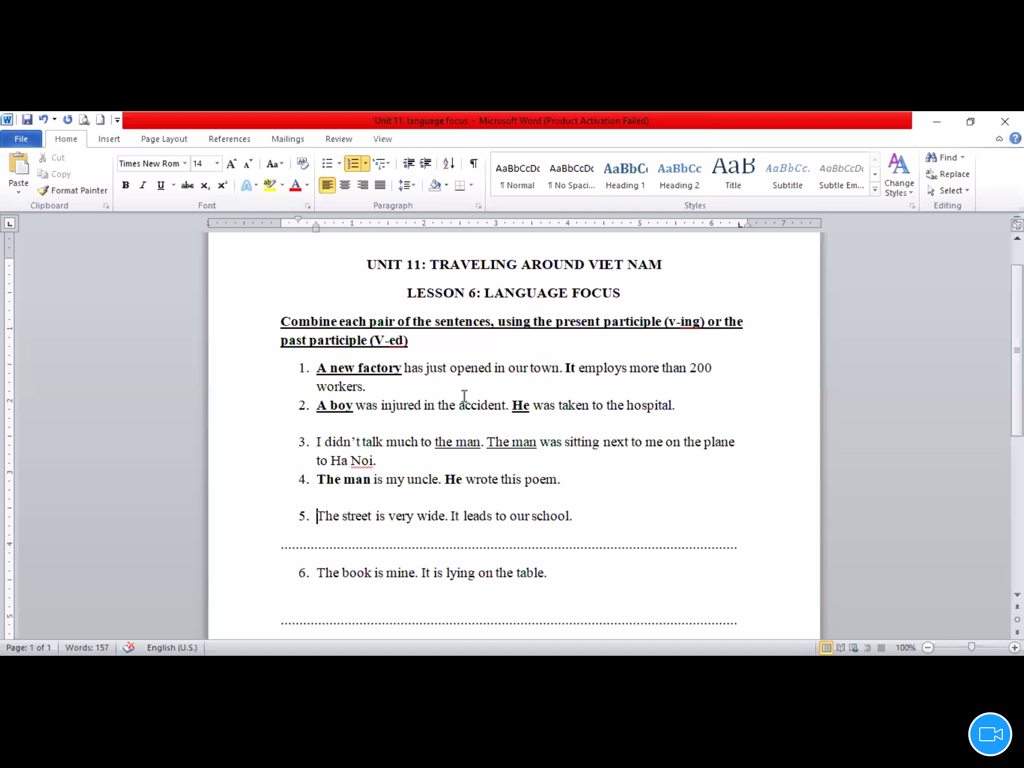Click the font color red A swatch

click(x=295, y=185)
